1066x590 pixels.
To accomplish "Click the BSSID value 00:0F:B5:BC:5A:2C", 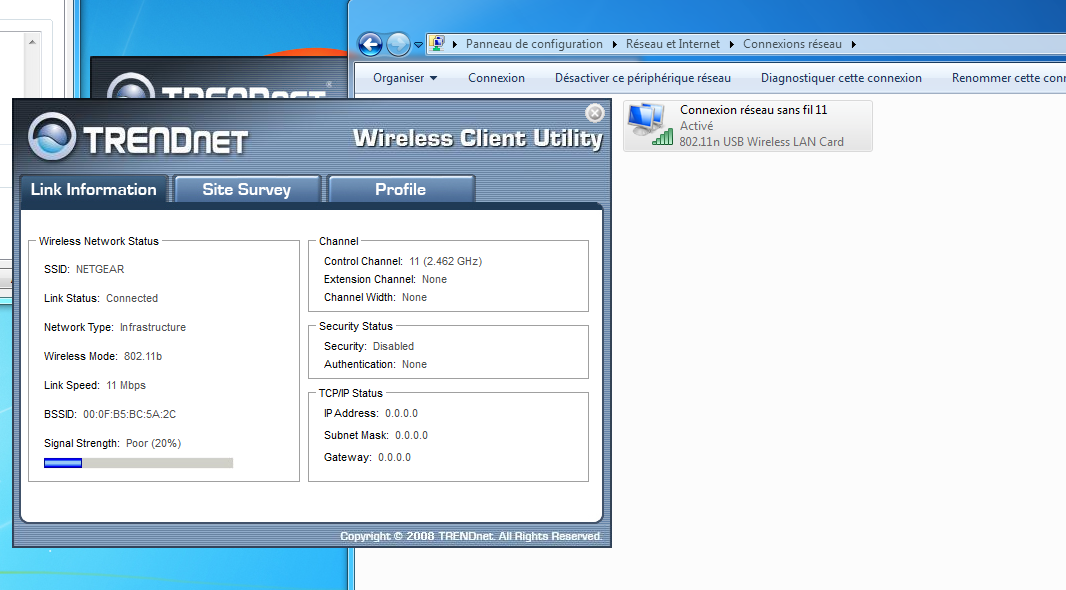I will point(129,415).
